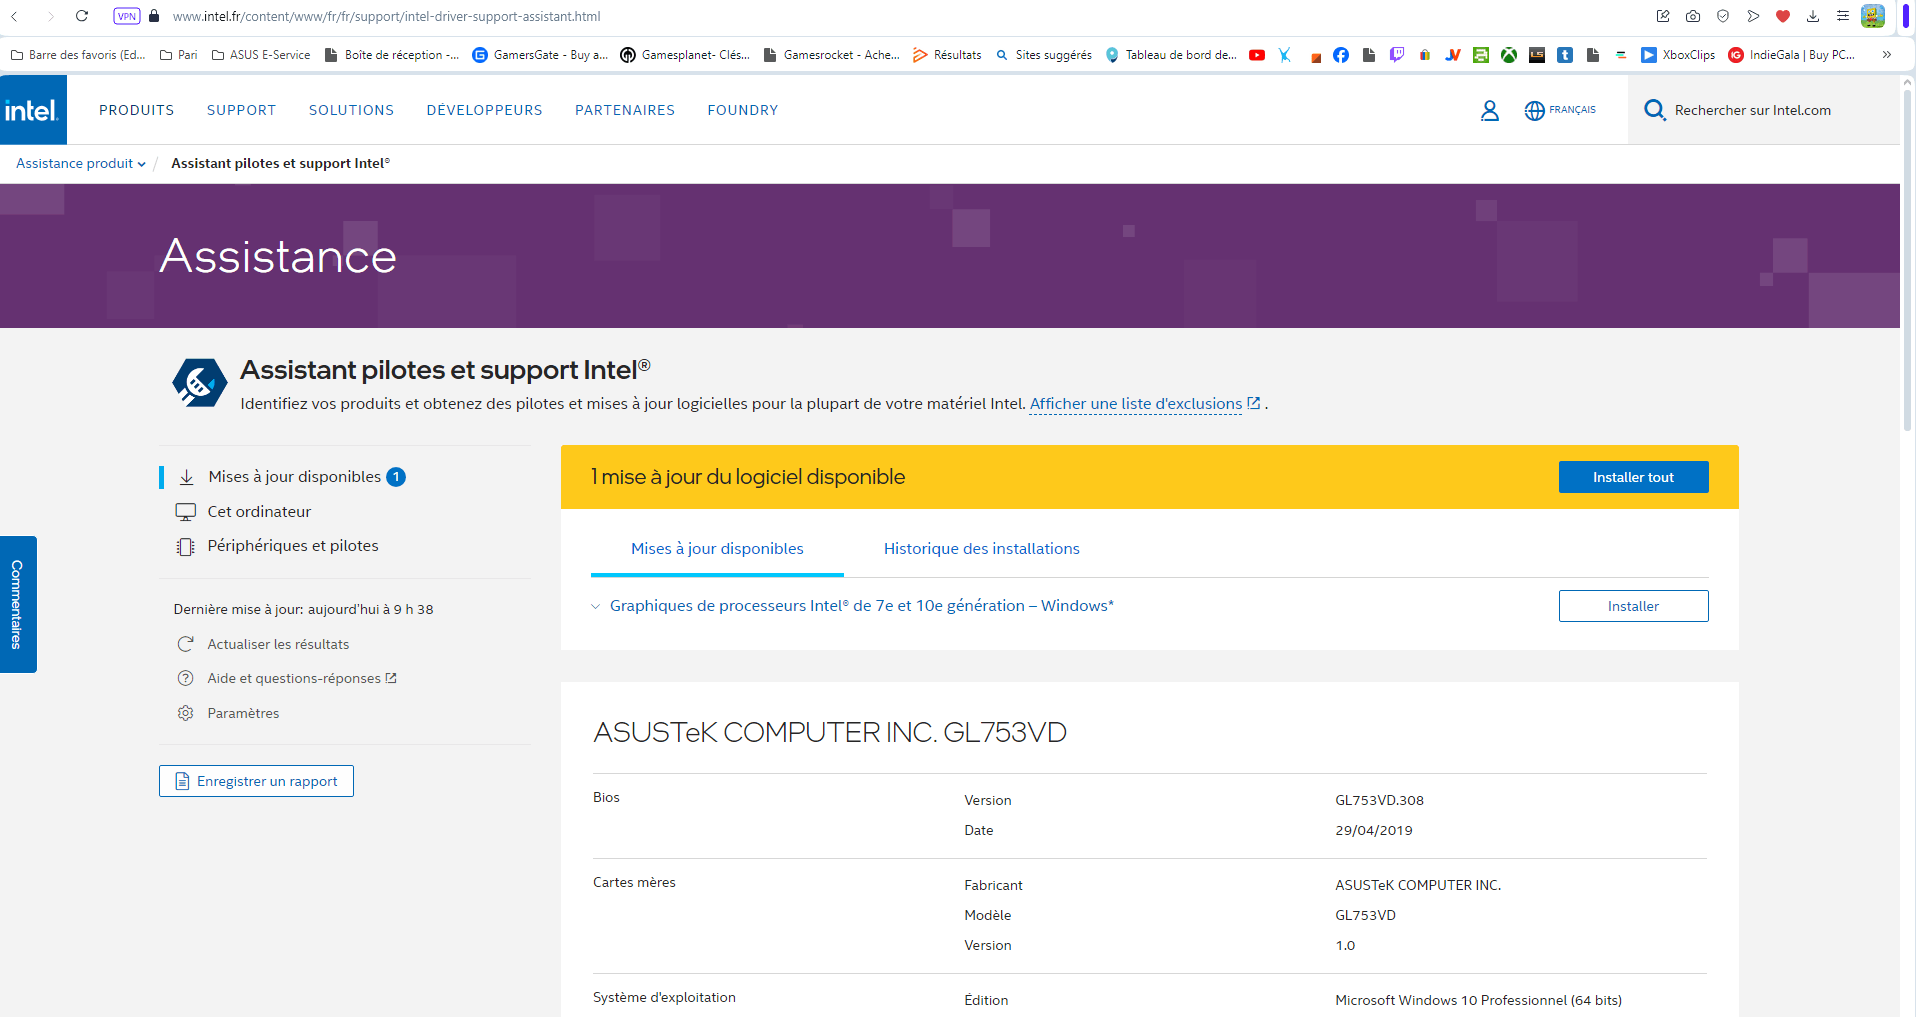Screen dimensions: 1916x1017
Task: Open the IndieGala bookmark
Action: (x=1791, y=55)
